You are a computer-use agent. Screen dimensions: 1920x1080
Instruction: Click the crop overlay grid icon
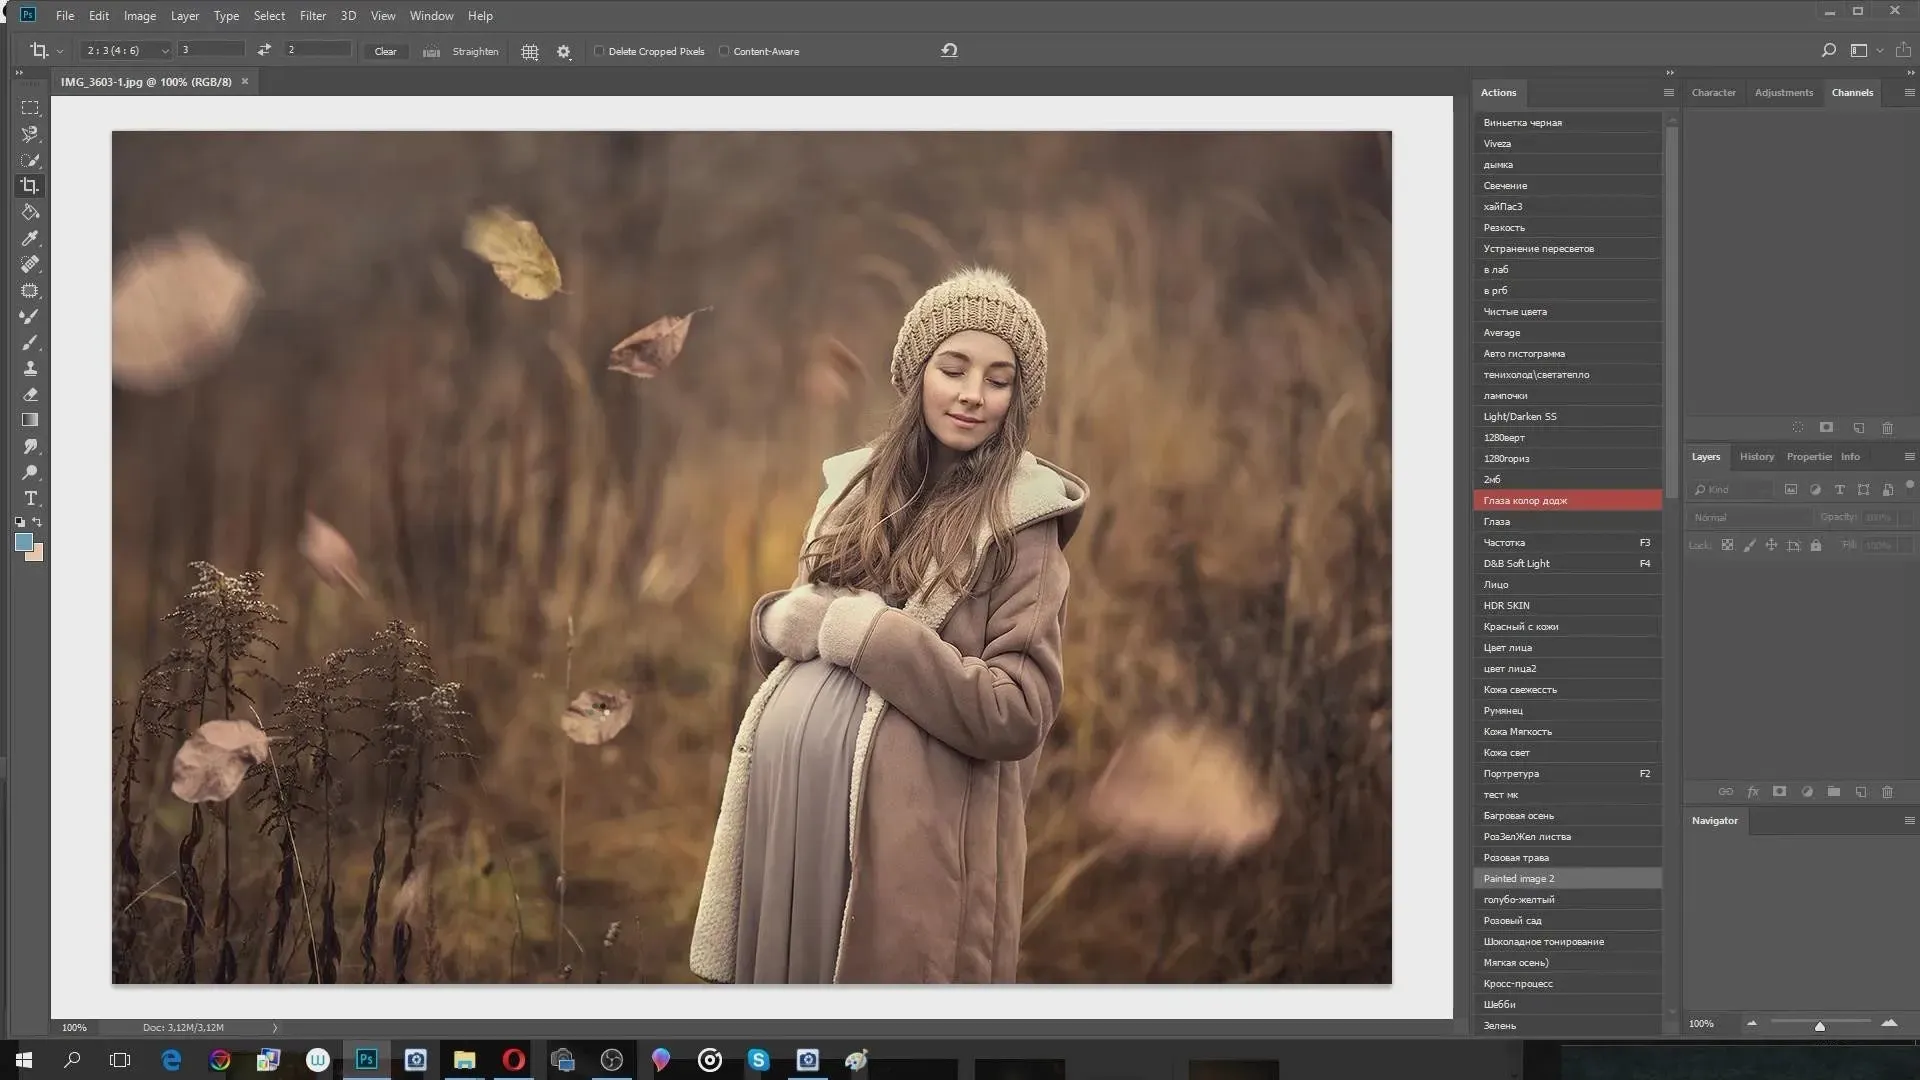point(530,52)
